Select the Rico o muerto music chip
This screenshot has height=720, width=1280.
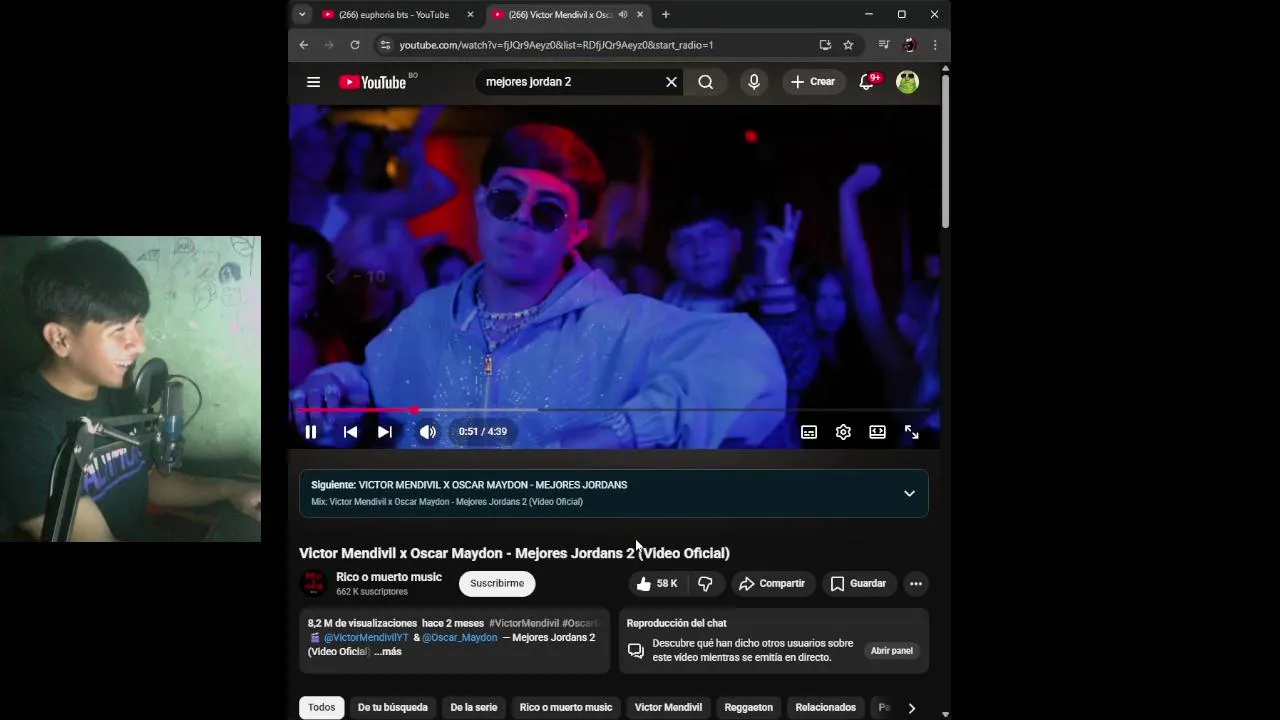click(x=566, y=707)
